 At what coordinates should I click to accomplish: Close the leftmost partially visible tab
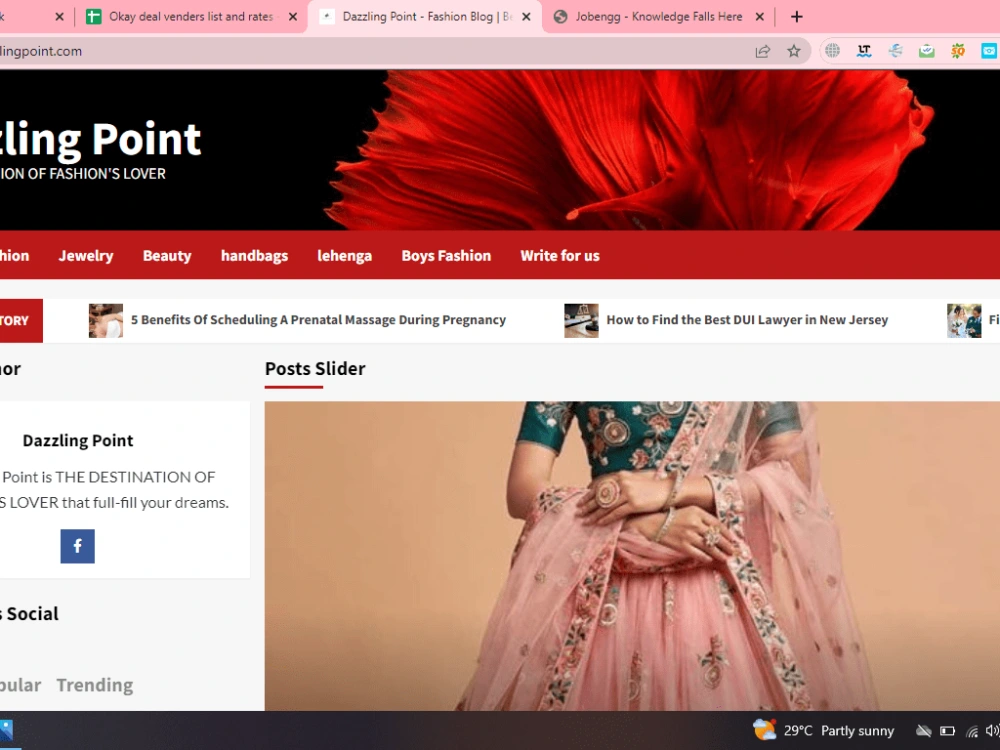coord(59,17)
